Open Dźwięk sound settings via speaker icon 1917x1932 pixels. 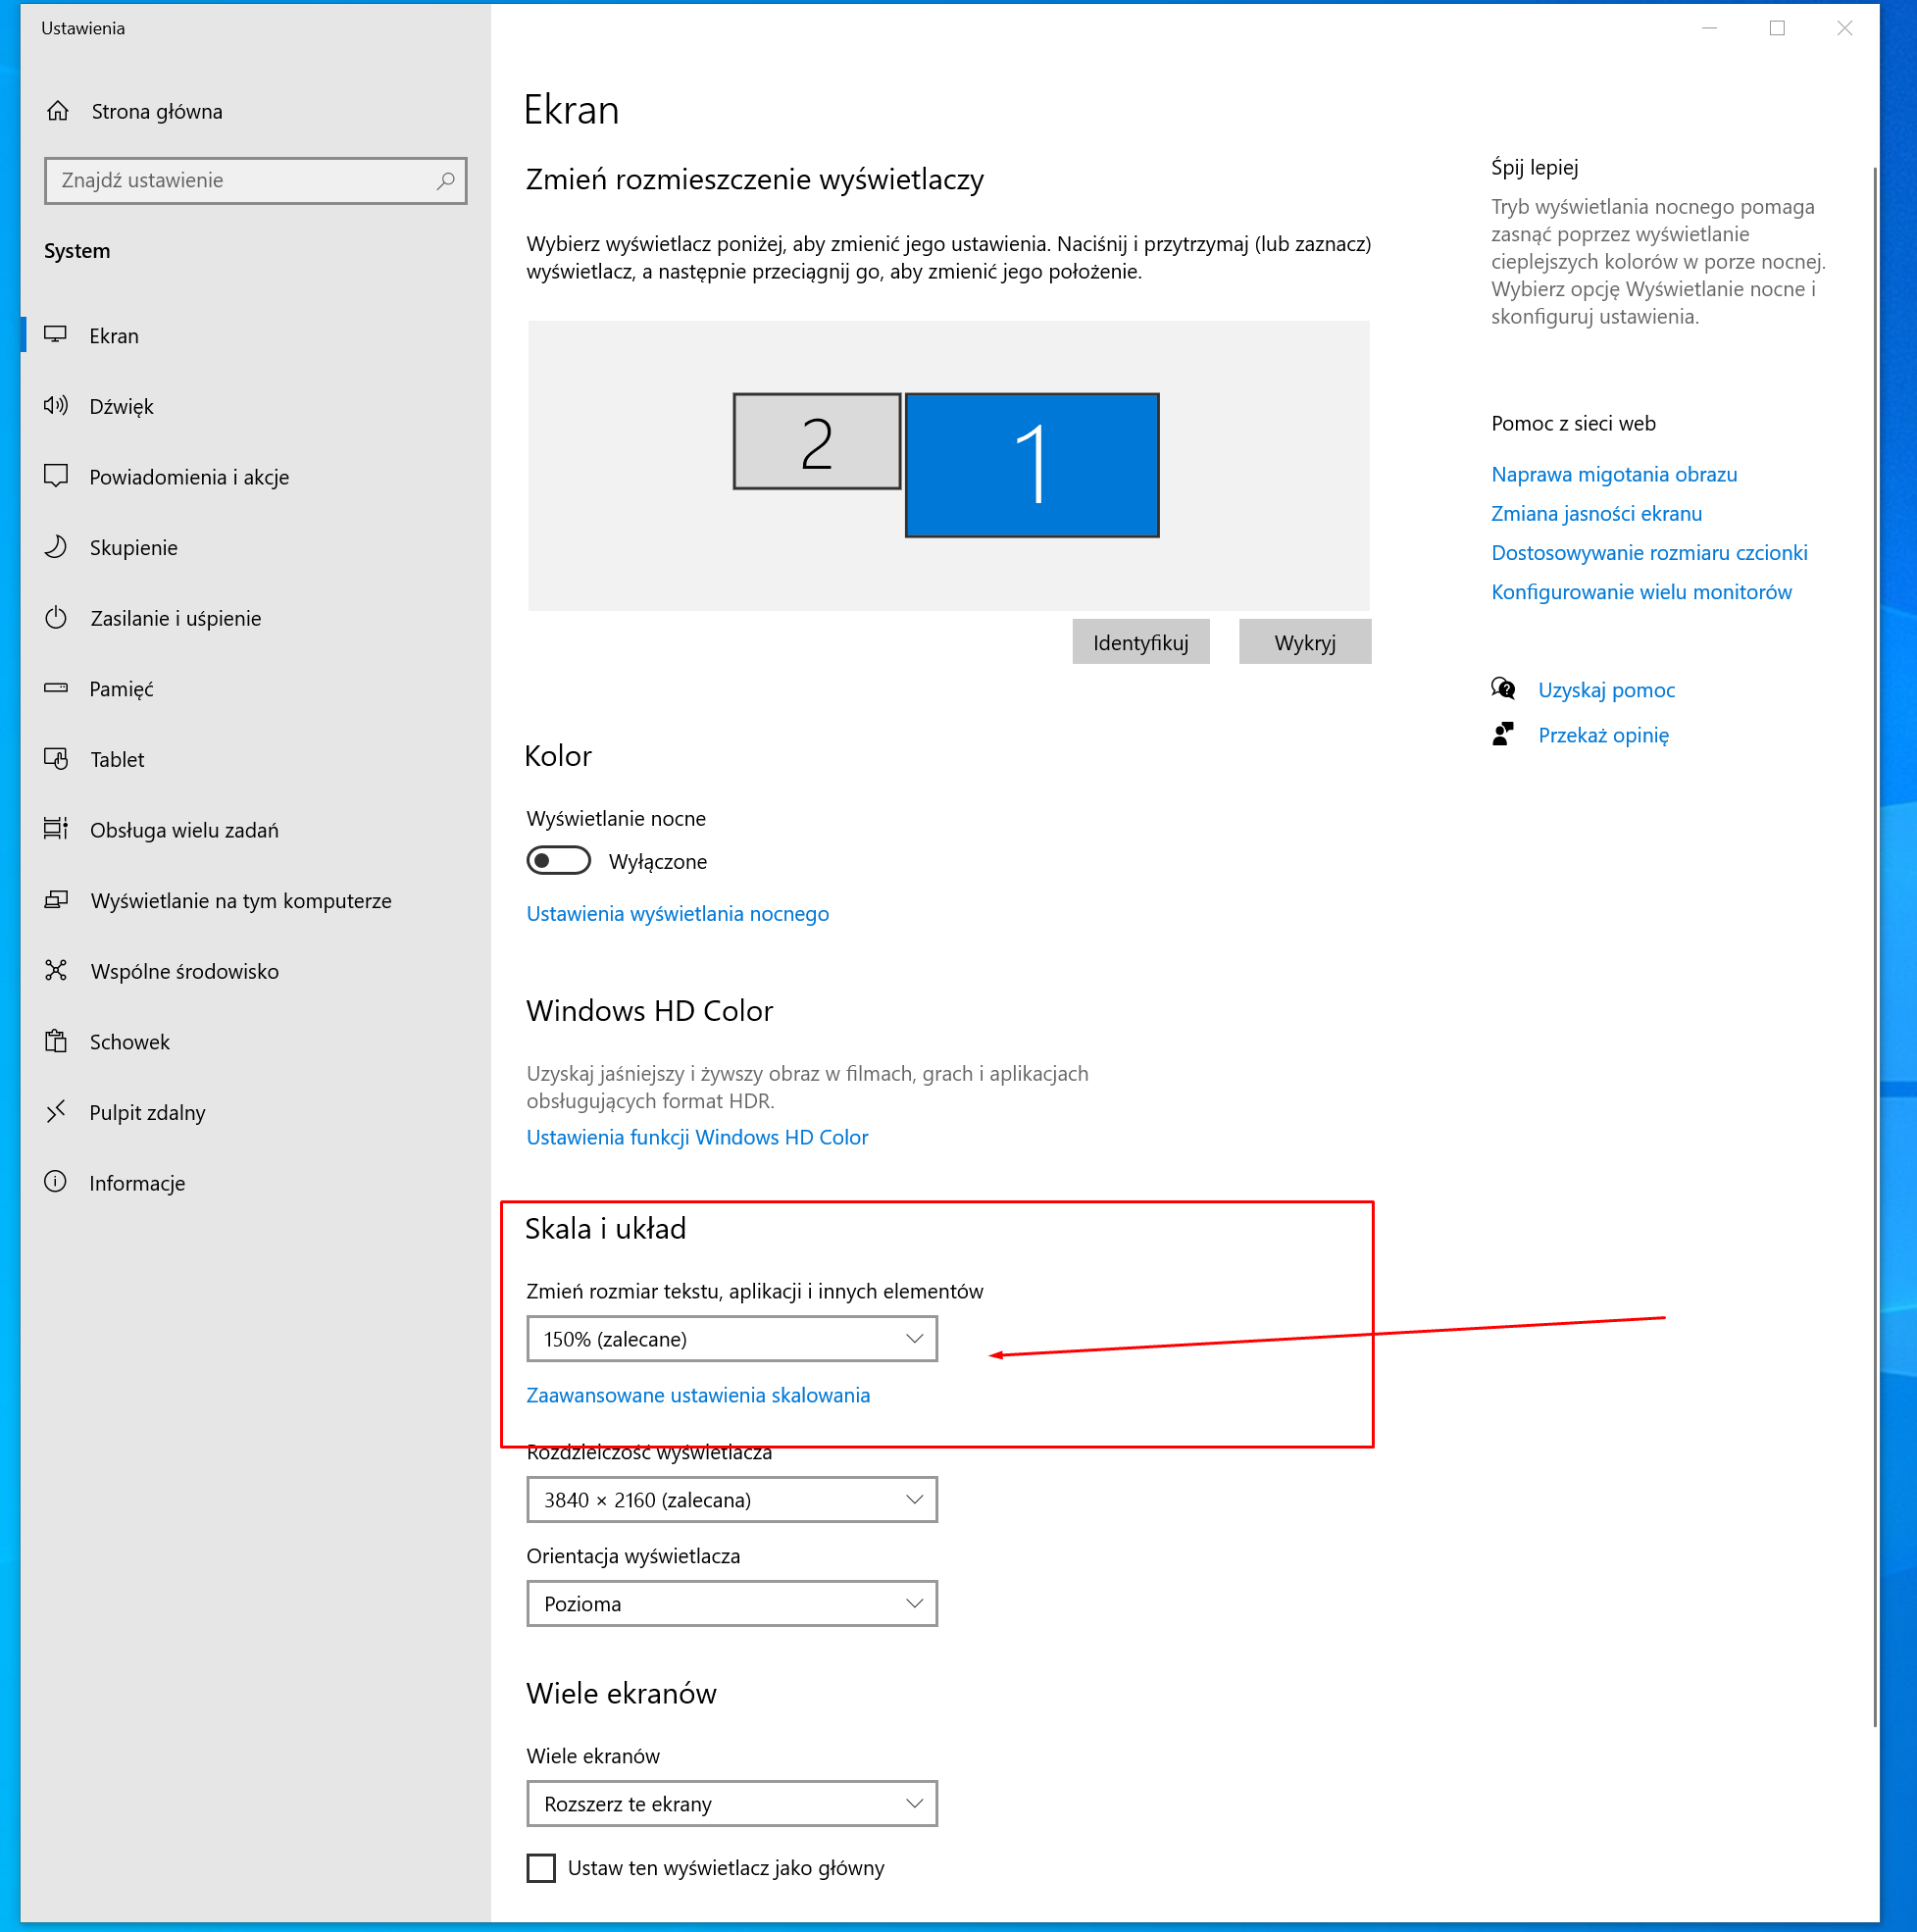pyautogui.click(x=56, y=405)
